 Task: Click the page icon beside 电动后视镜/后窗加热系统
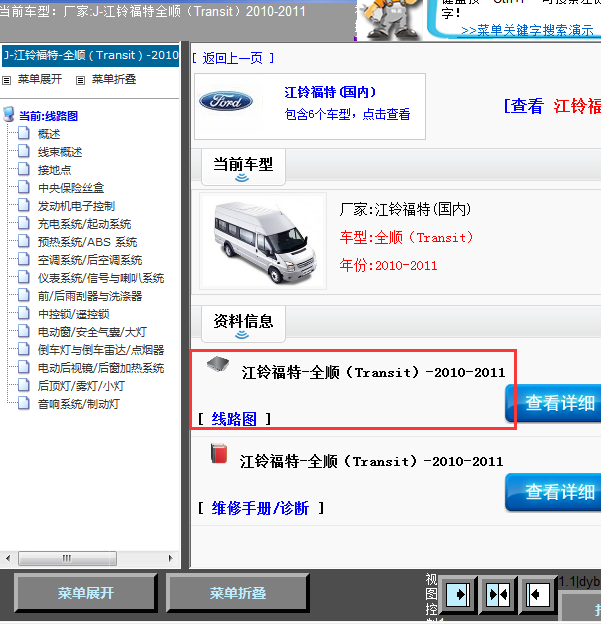(x=24, y=367)
